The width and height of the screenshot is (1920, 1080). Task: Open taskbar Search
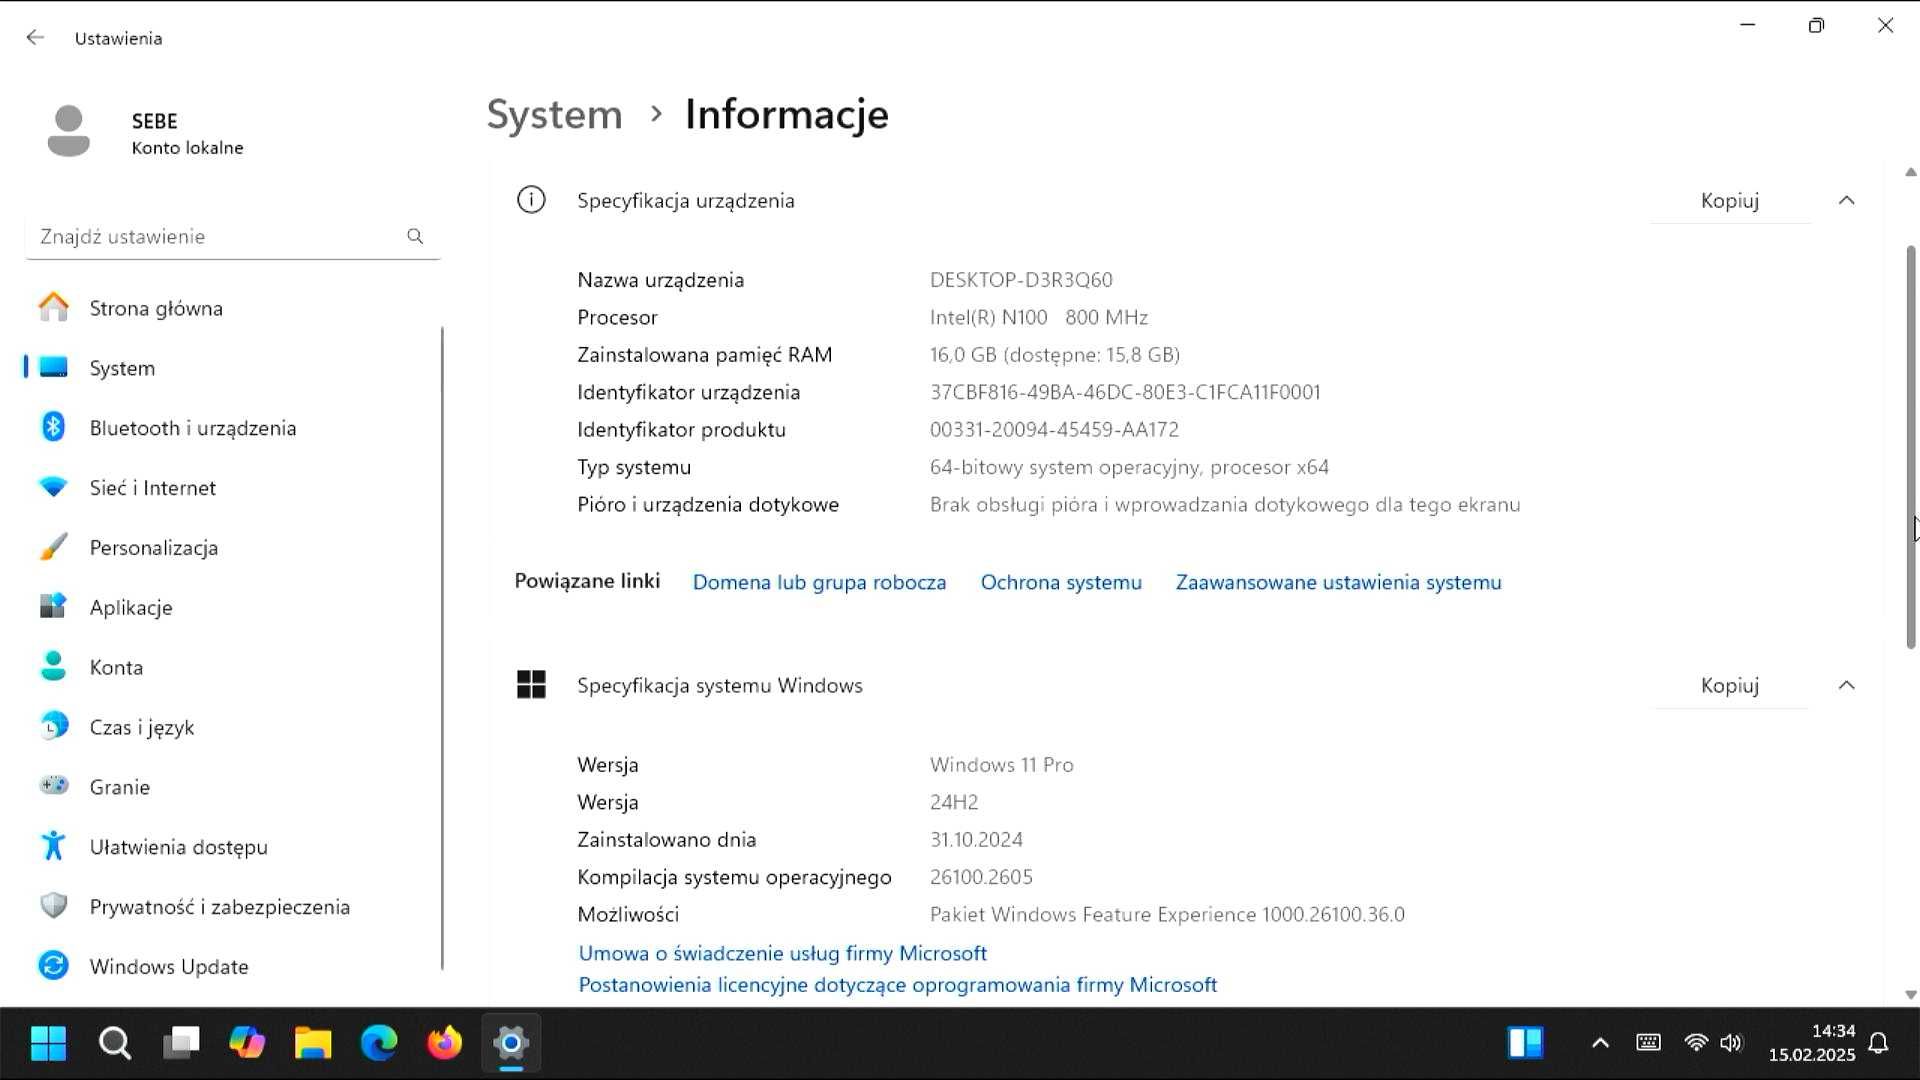[x=115, y=1043]
